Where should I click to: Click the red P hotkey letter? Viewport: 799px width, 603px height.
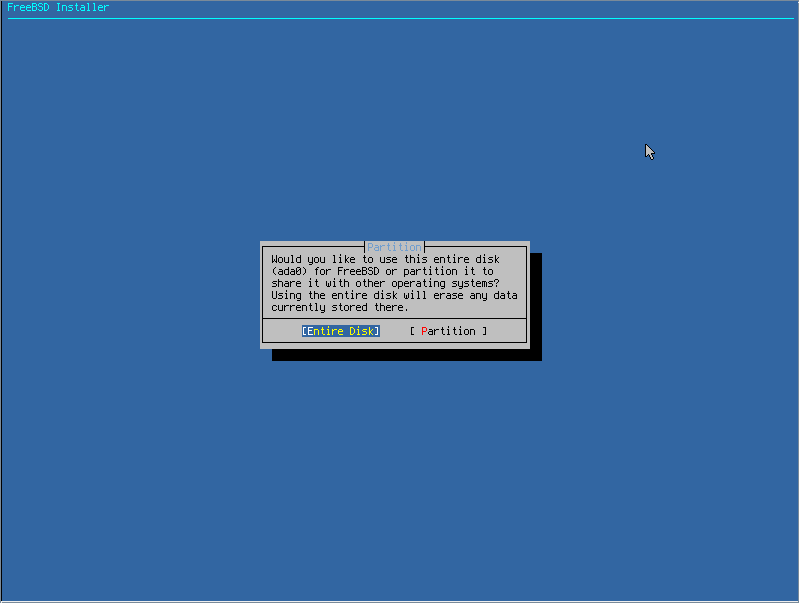(x=424, y=331)
